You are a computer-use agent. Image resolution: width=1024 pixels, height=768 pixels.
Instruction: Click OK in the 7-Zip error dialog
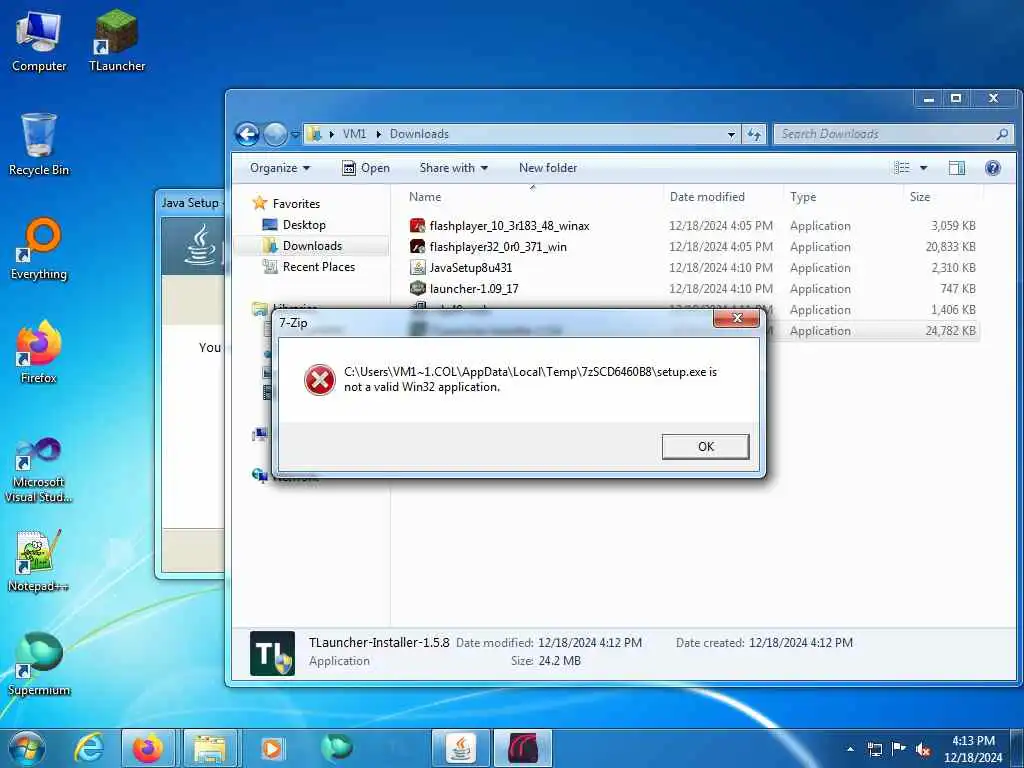pos(705,447)
